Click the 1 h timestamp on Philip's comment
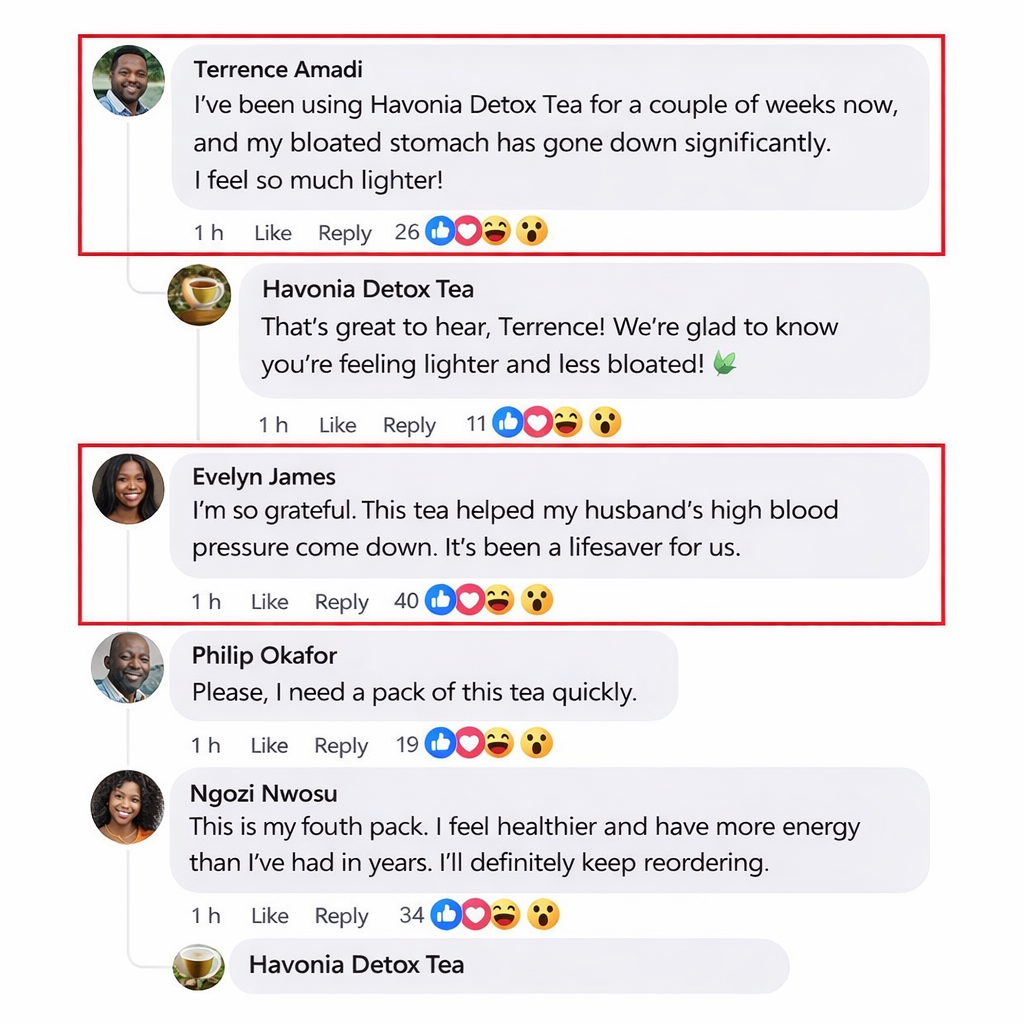This screenshot has height=1024, width=1024. [x=206, y=745]
